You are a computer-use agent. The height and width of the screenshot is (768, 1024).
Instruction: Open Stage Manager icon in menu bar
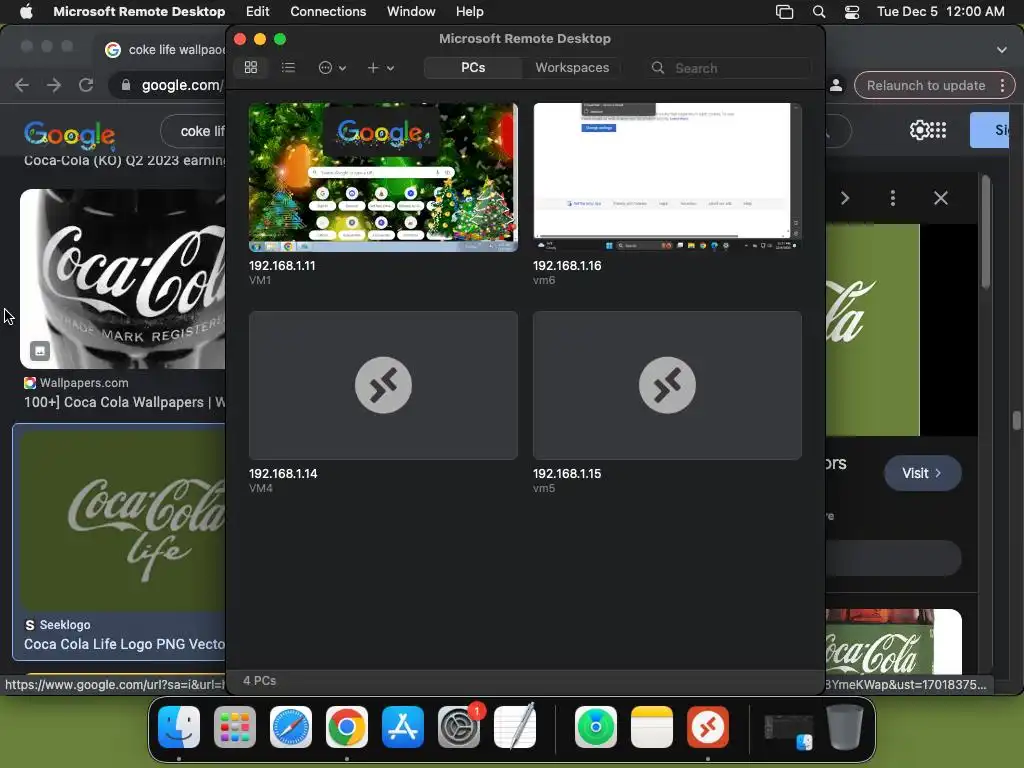pyautogui.click(x=784, y=12)
